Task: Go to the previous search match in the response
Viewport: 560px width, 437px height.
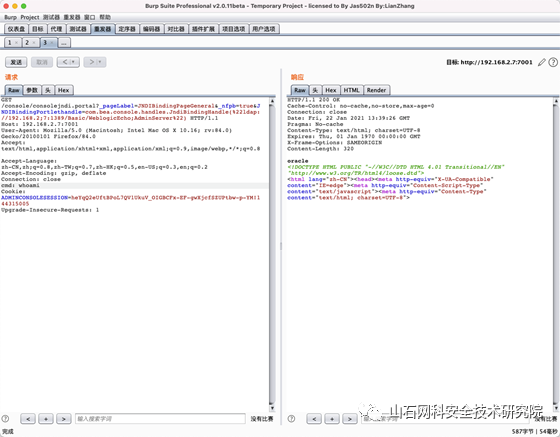Action: 314,419
